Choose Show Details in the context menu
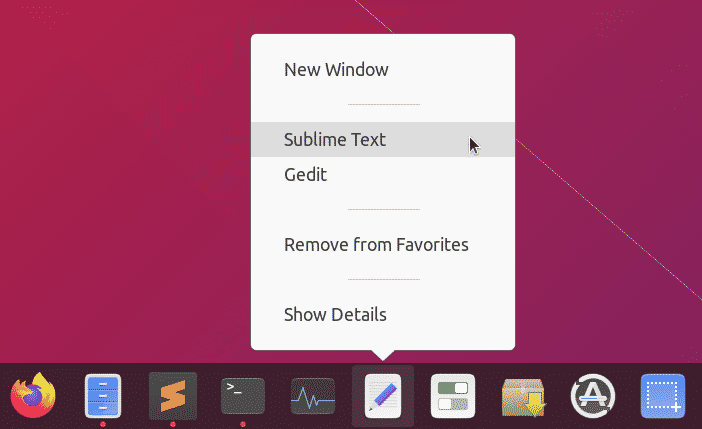The width and height of the screenshot is (702, 429). 383,314
